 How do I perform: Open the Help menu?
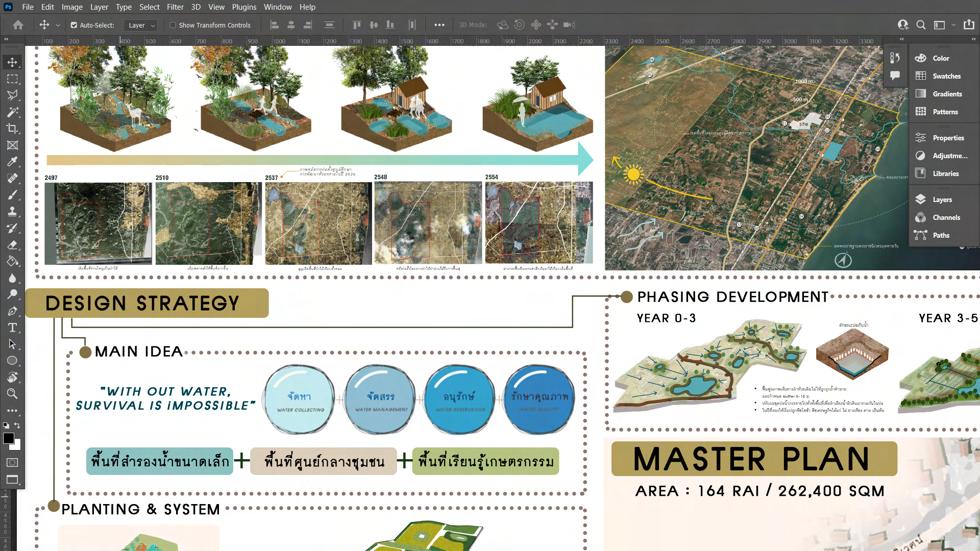[307, 7]
